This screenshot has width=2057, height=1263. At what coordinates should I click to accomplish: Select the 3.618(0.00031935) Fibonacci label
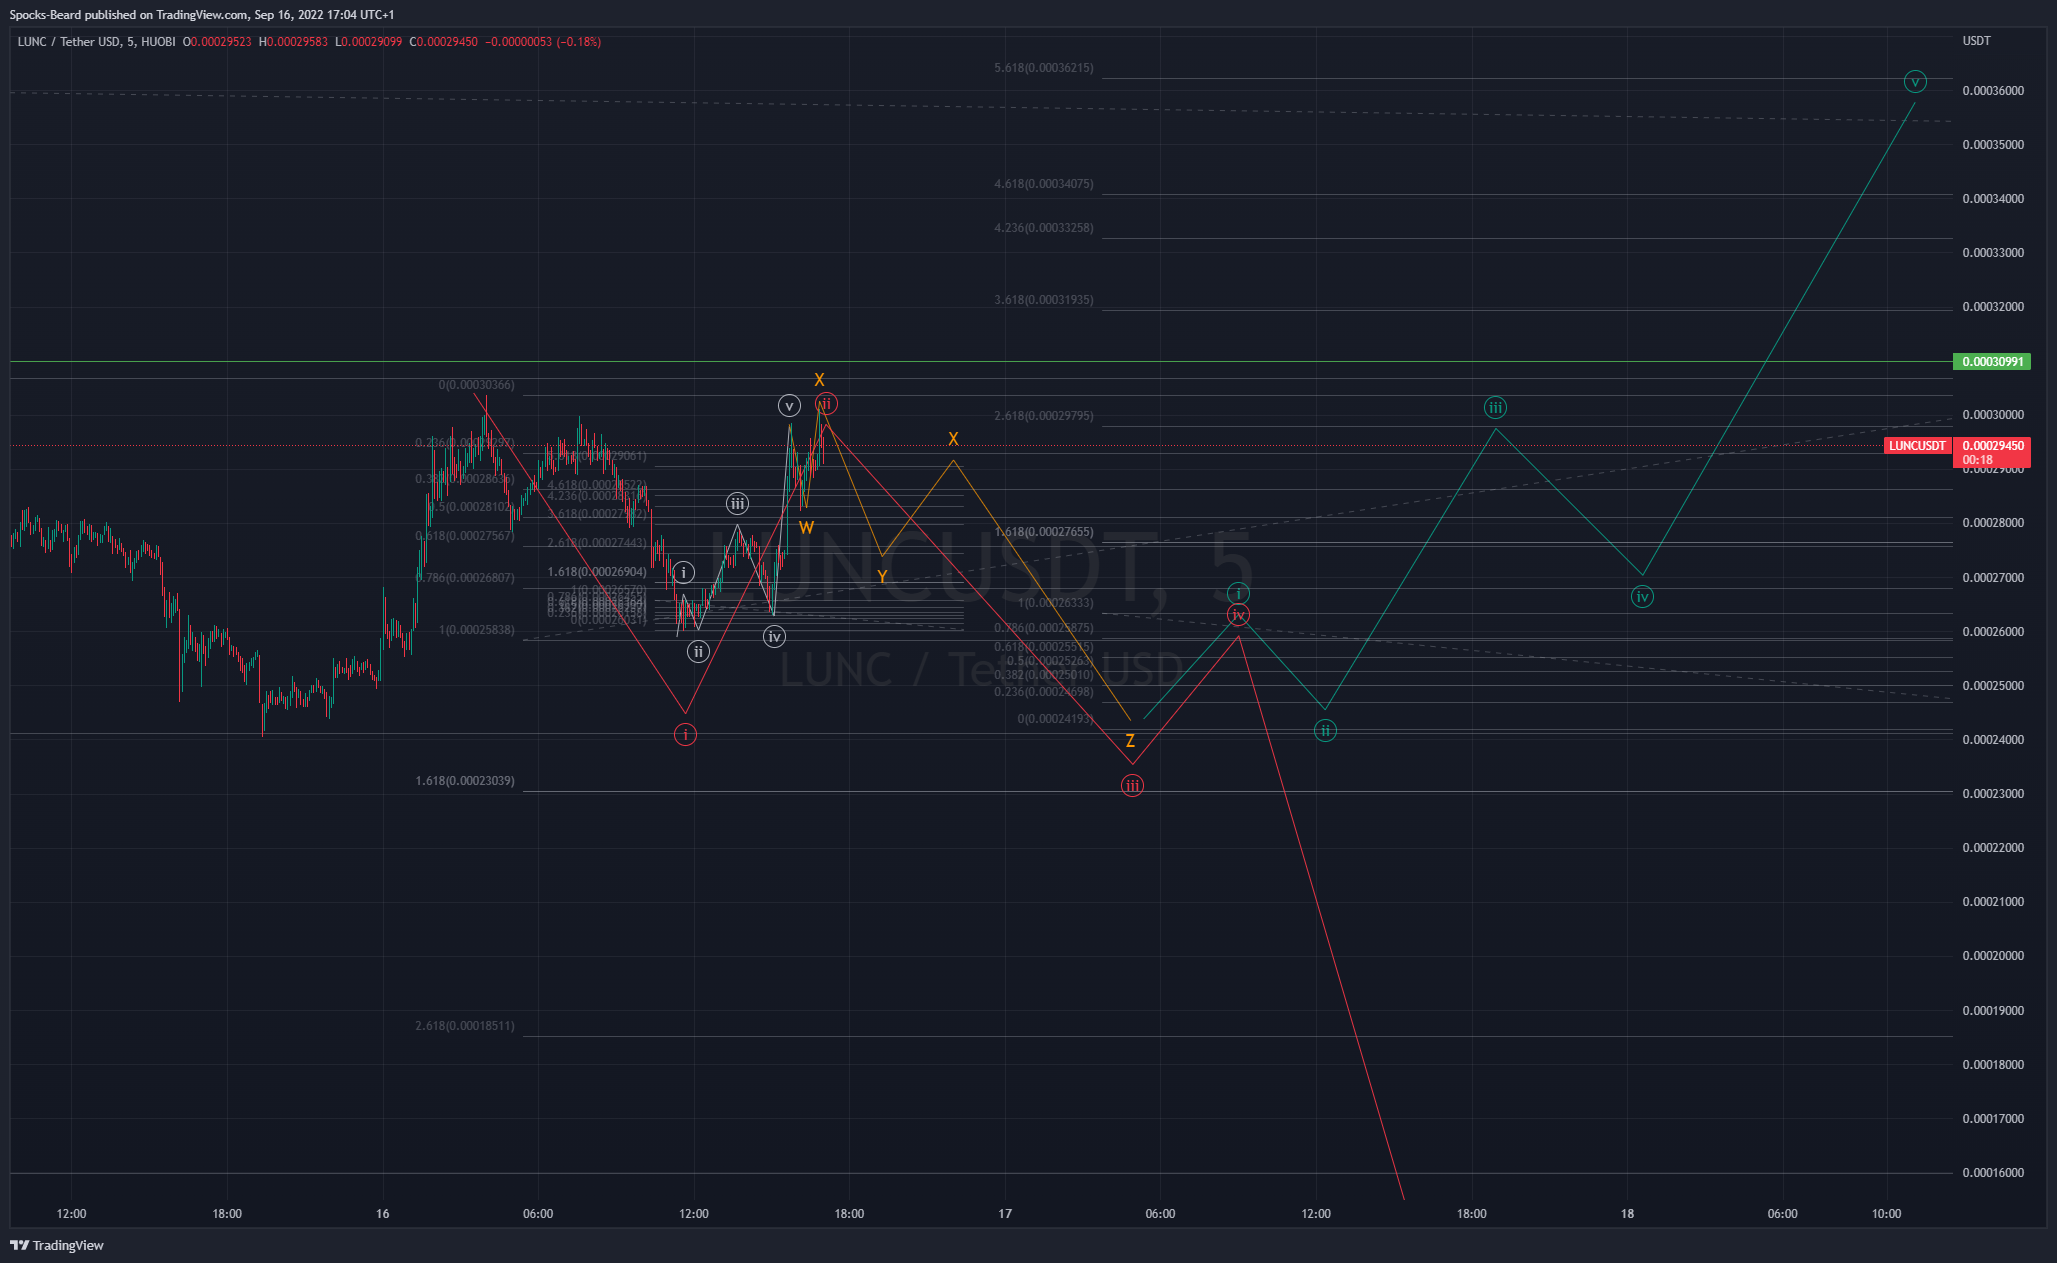1044,300
